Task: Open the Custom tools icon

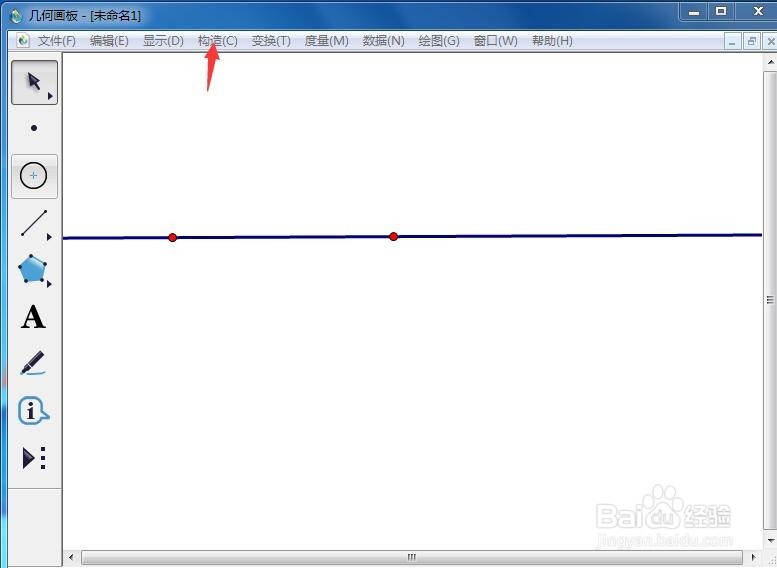Action: (x=34, y=457)
